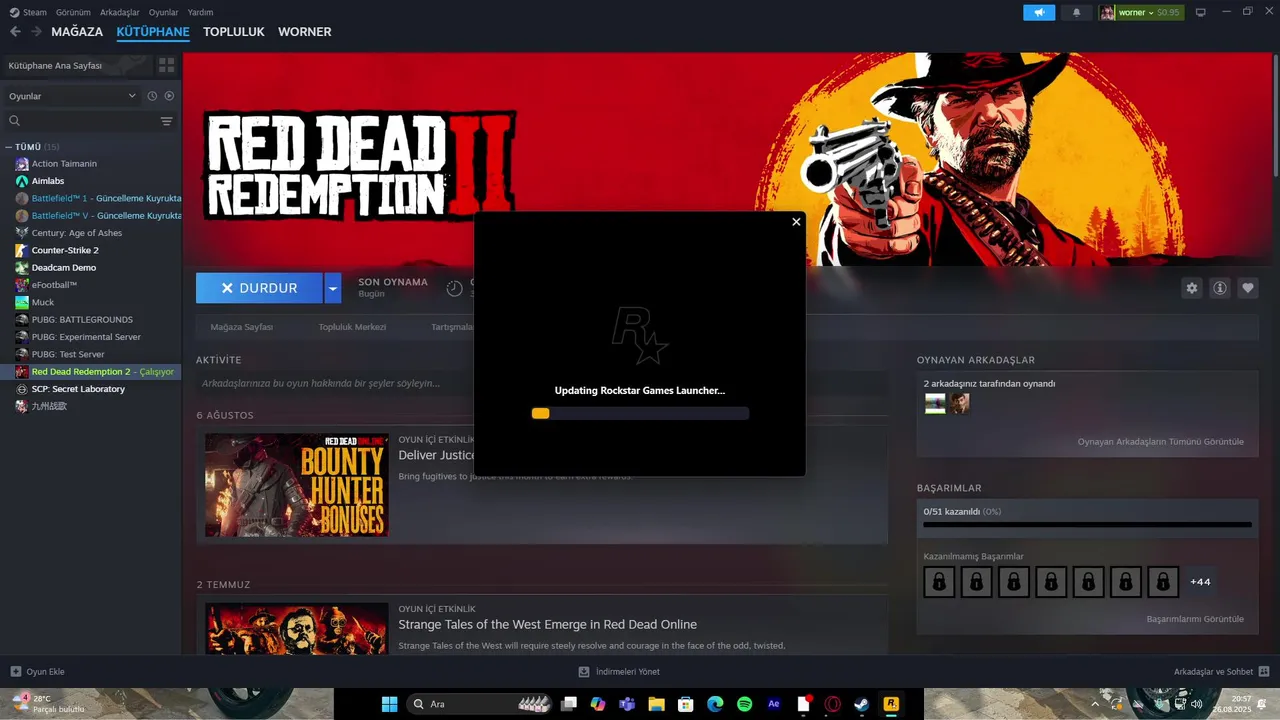
Task: Switch library to grid view icon
Action: click(166, 65)
